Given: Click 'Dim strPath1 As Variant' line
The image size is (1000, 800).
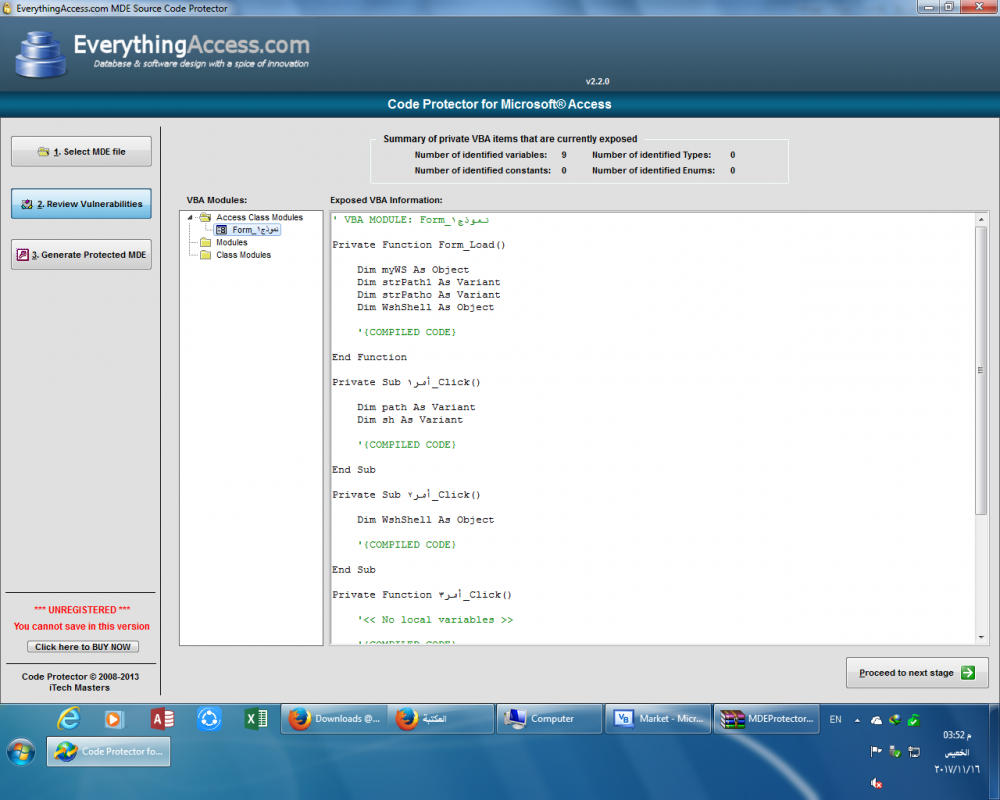Looking at the screenshot, I should (429, 282).
